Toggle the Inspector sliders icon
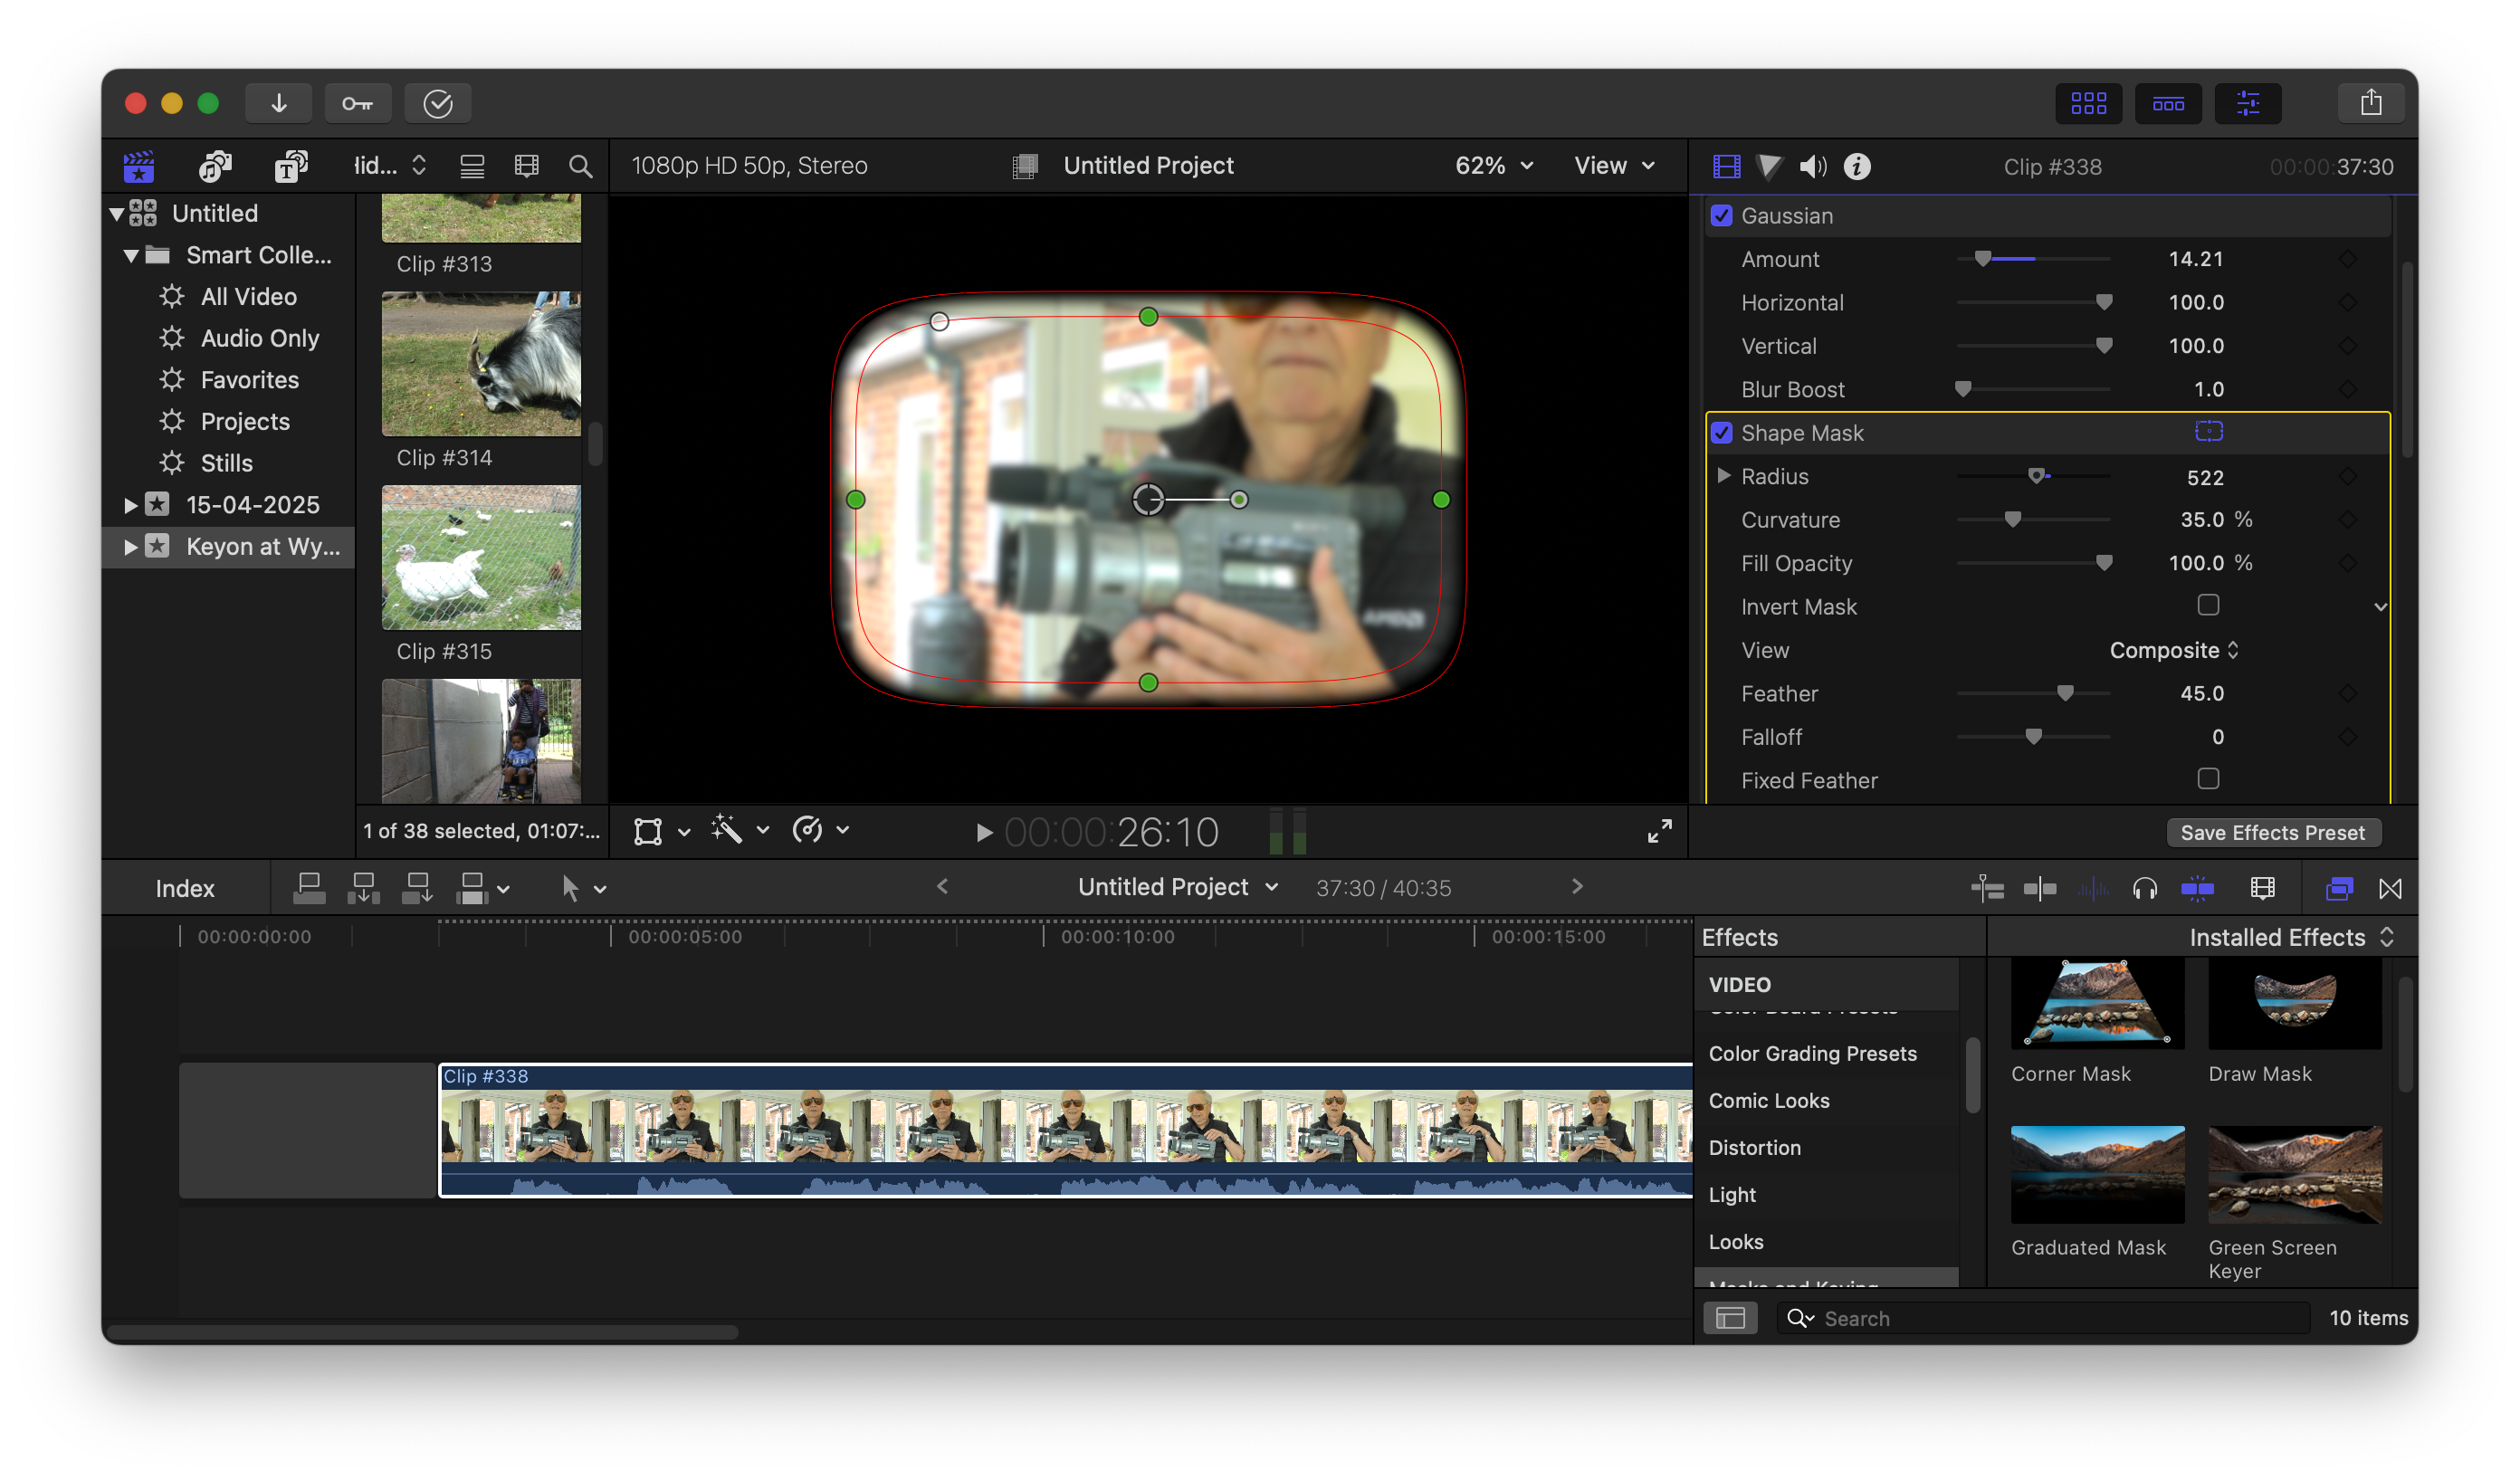 (2248, 103)
